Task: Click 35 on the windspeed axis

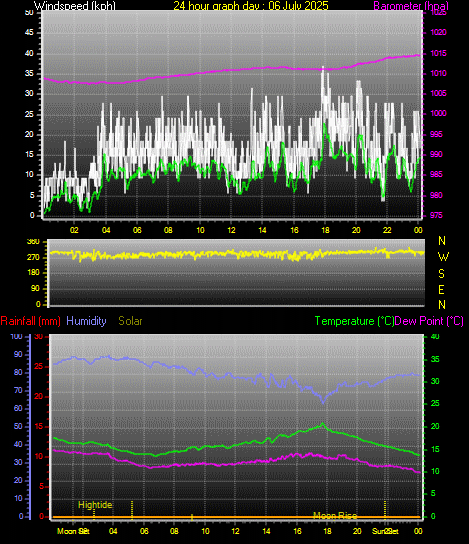Action: tap(29, 74)
